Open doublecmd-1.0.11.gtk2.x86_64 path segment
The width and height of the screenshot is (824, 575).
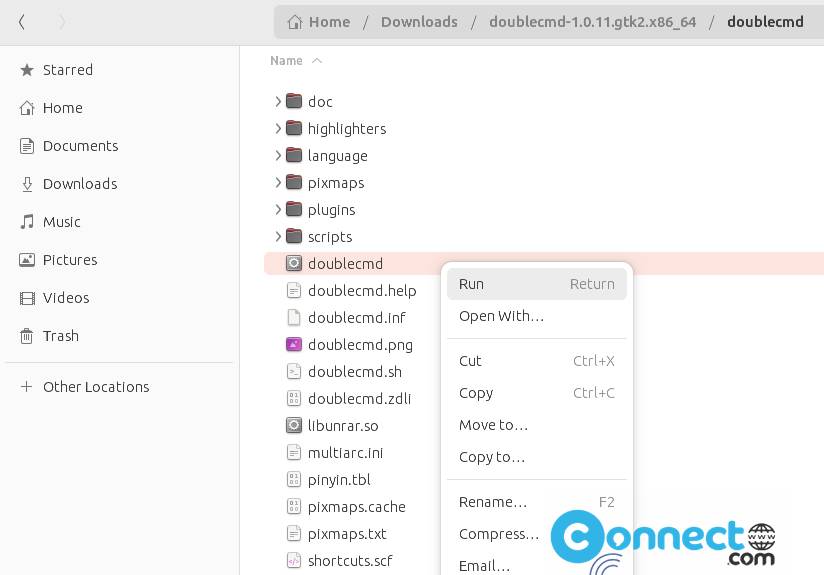coord(592,22)
